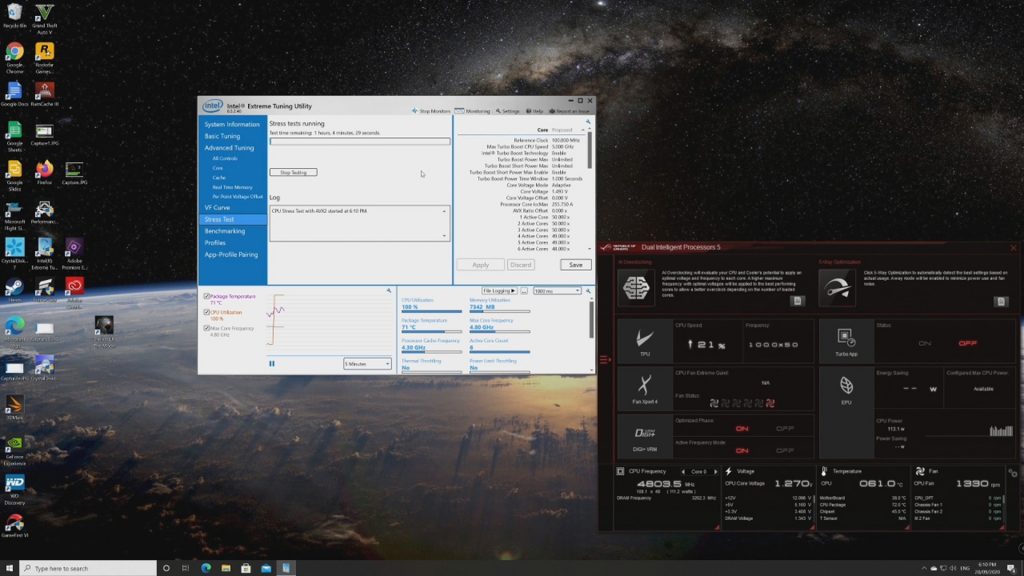Click the stress test progress bar
This screenshot has height=576, width=1024.
pos(360,141)
